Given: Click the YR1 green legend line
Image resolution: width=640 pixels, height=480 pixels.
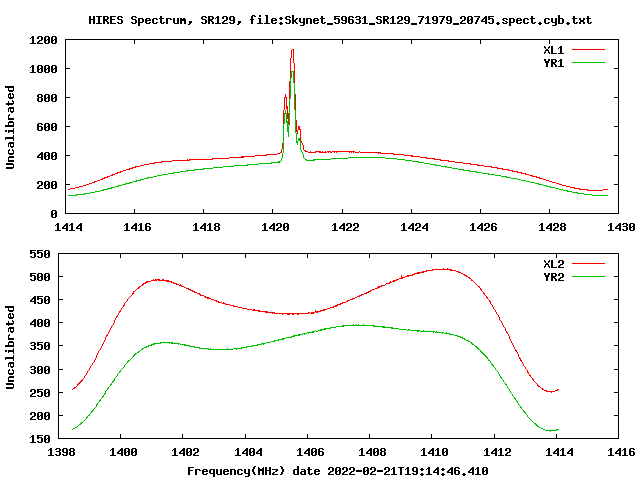Looking at the screenshot, I should tap(588, 63).
